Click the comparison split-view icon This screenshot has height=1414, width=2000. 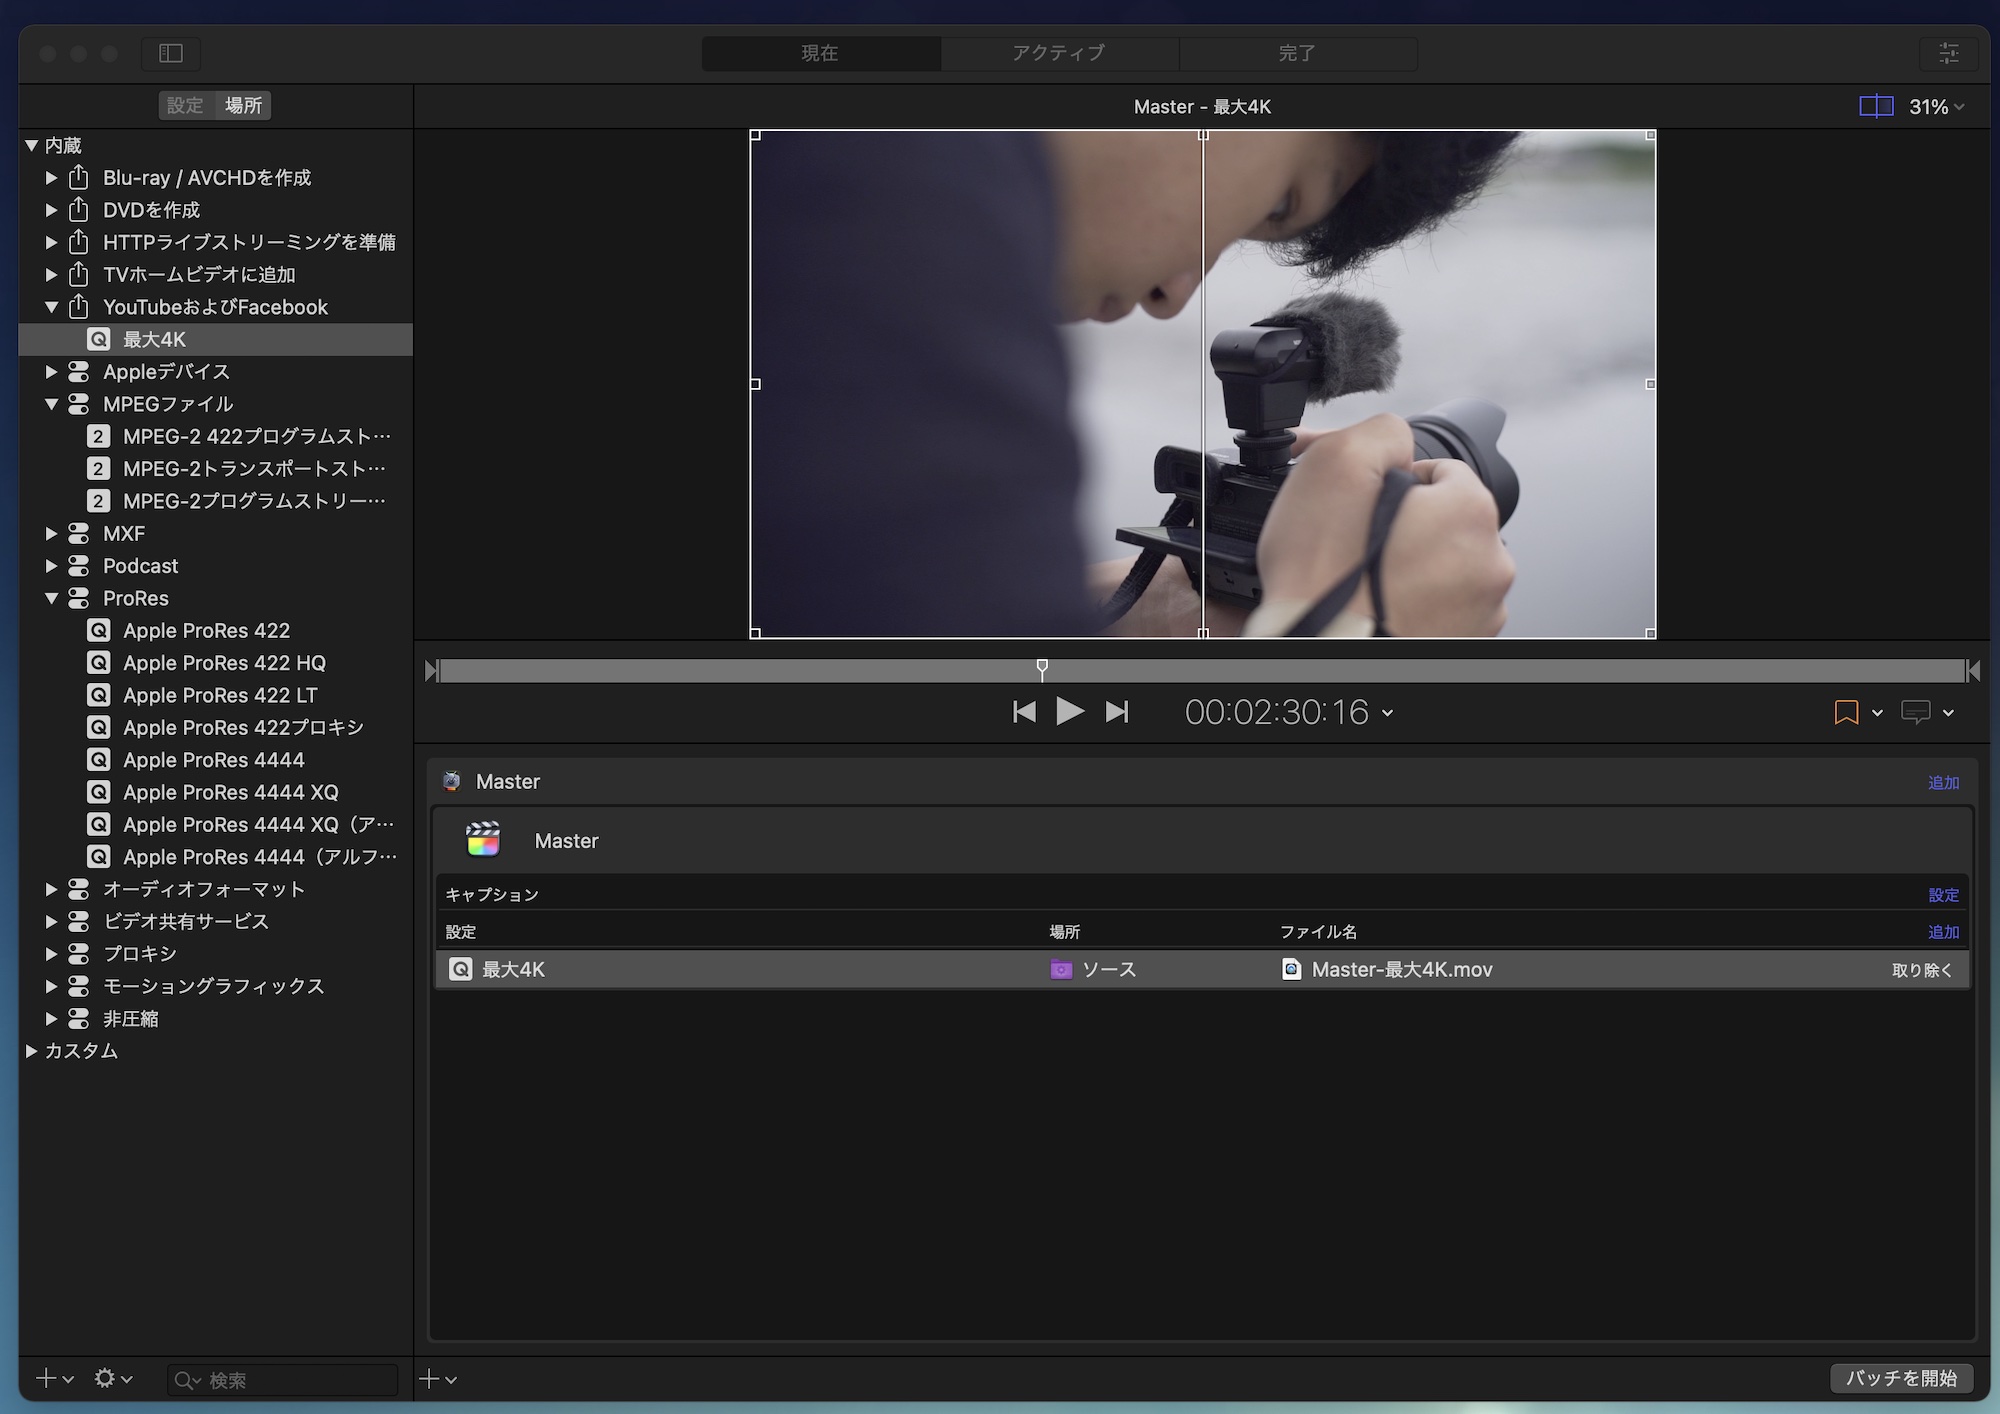click(x=1875, y=106)
